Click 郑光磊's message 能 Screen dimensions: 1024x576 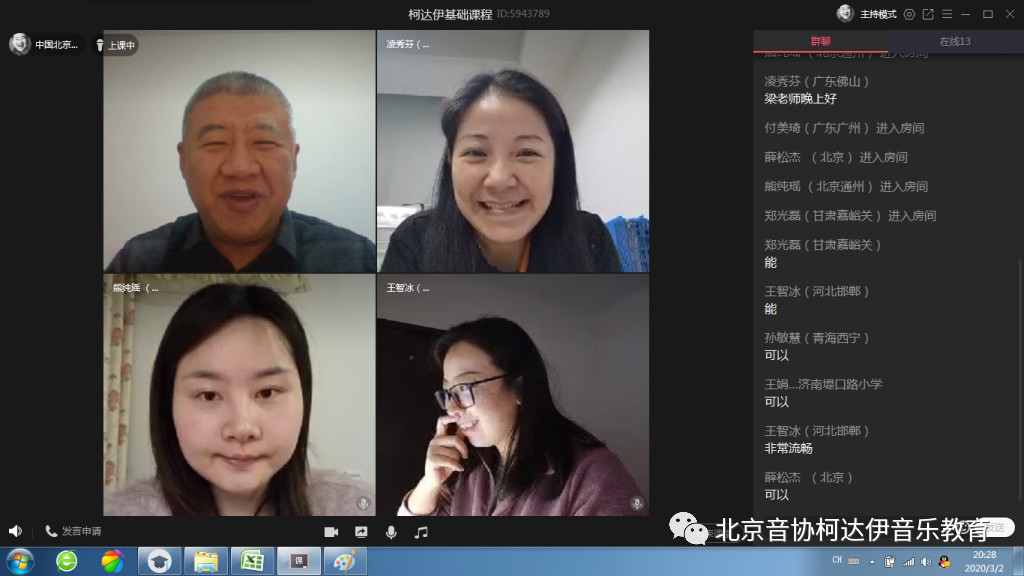point(771,263)
